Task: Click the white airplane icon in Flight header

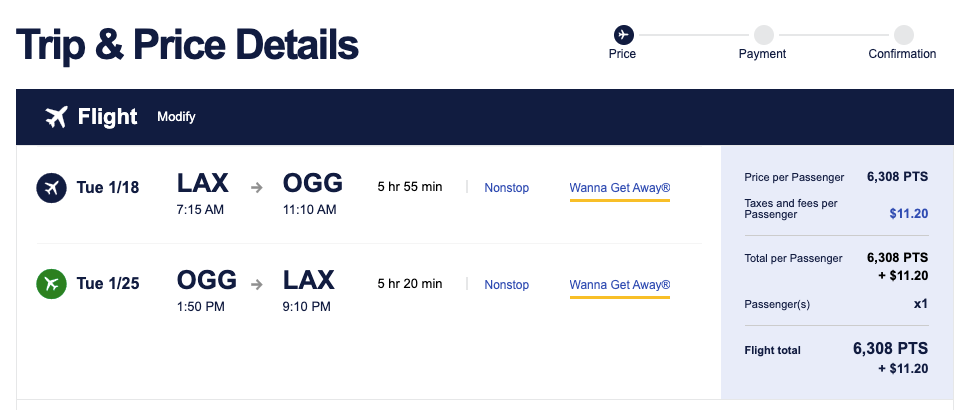Action: 56,117
